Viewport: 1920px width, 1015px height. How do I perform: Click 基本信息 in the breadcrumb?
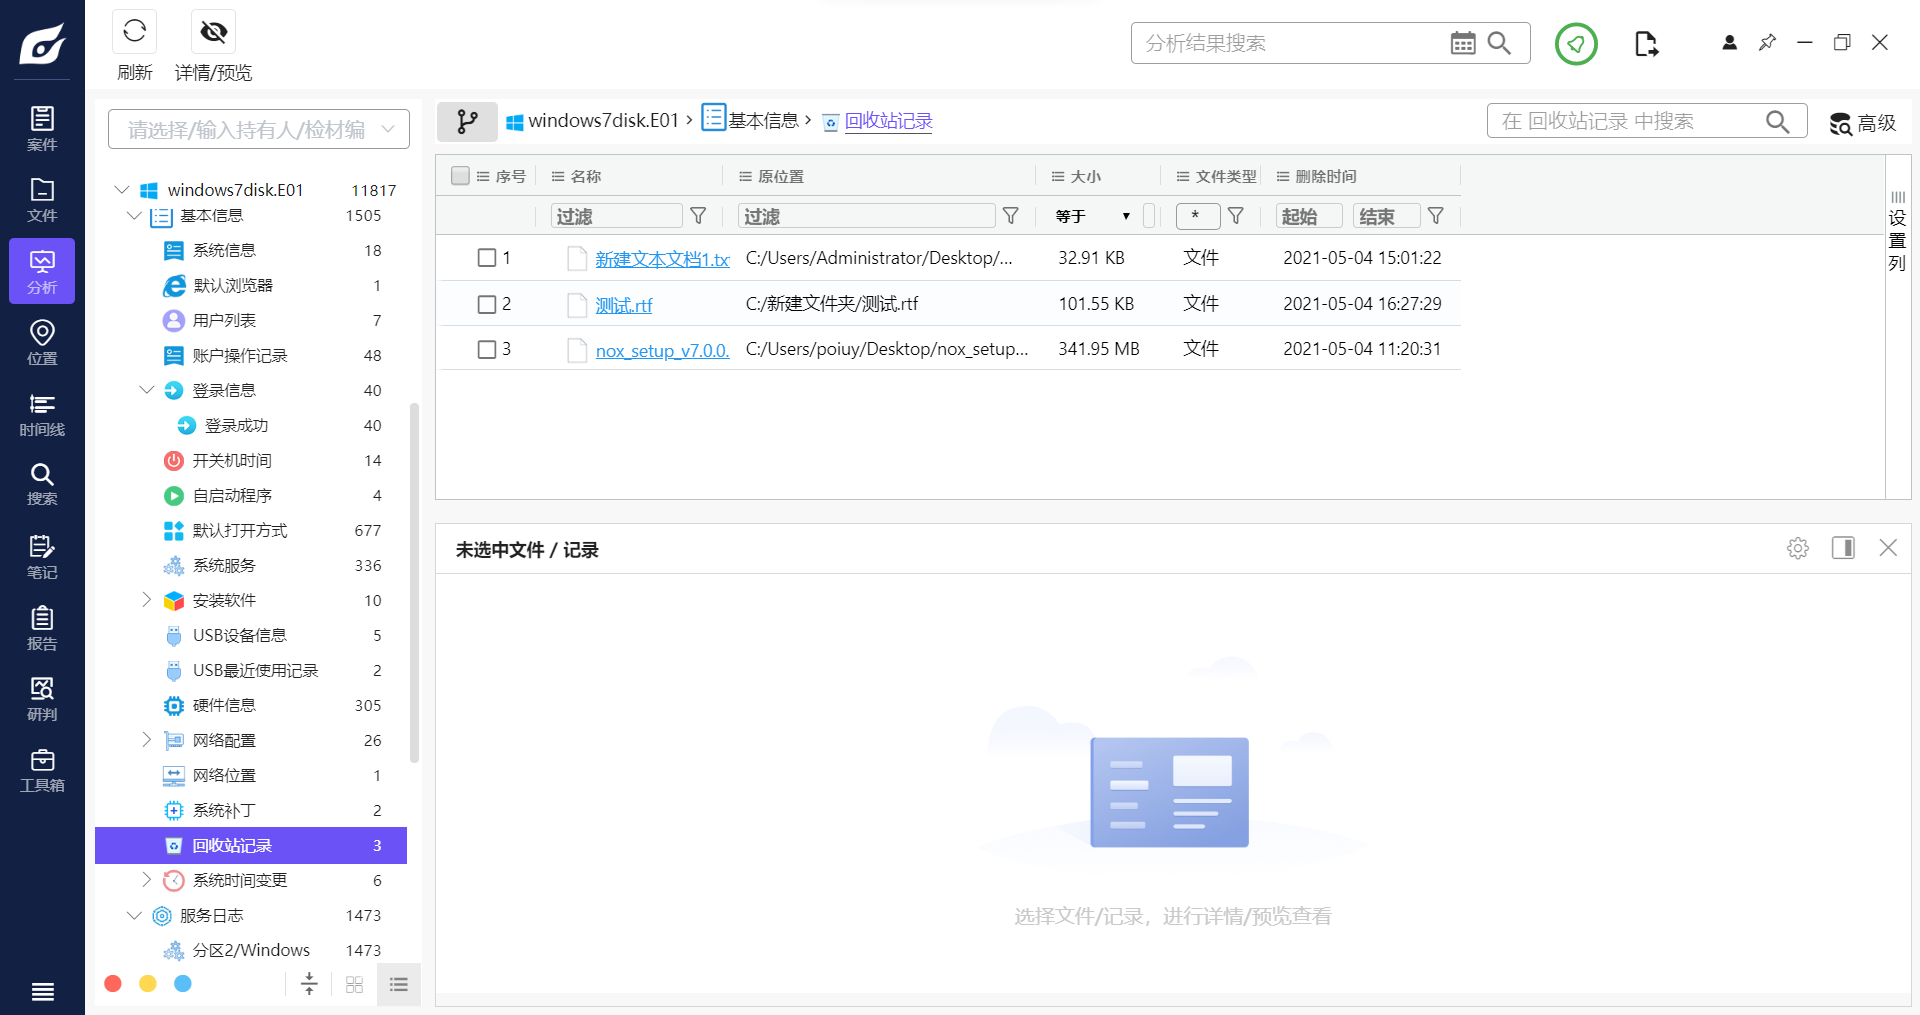pyautogui.click(x=763, y=121)
